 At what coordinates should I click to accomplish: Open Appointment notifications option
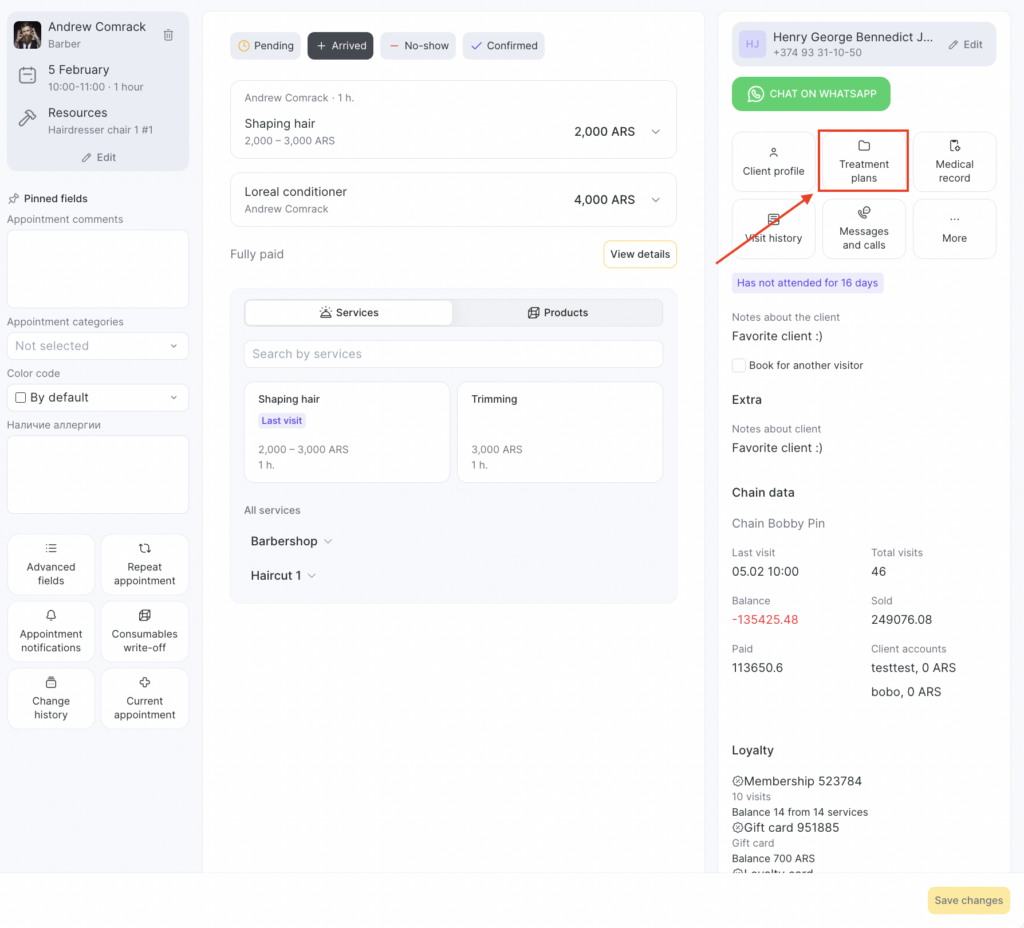(x=51, y=631)
